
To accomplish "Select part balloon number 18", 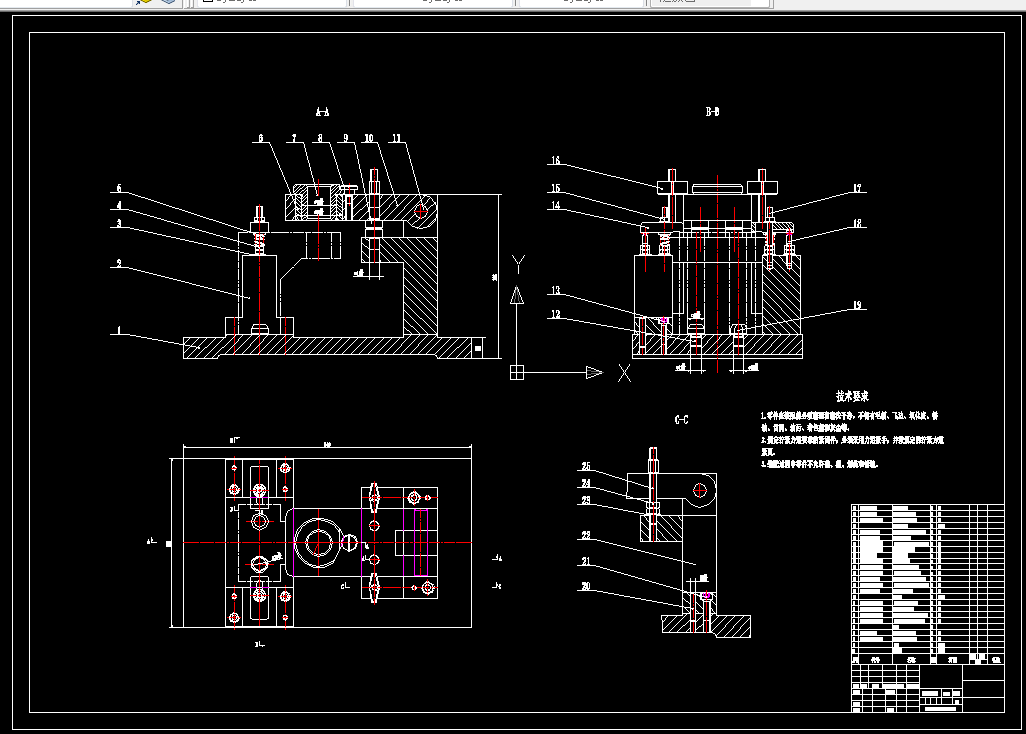I will [857, 223].
